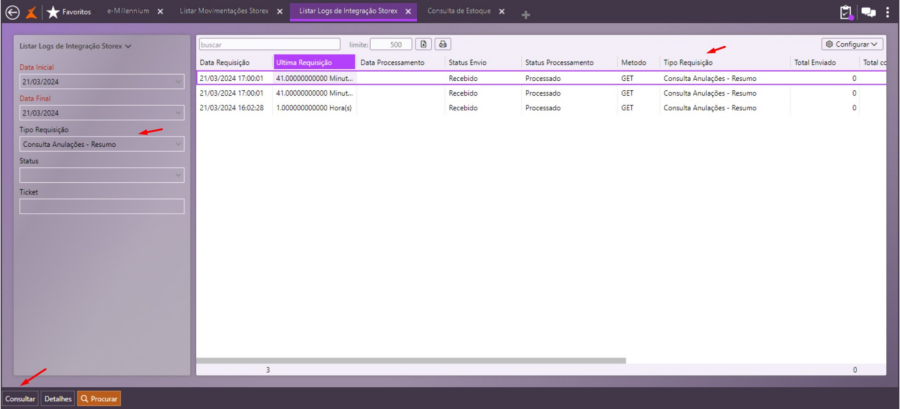Open Favoritos star menu
Viewport: 900px width, 409px height.
[x=69, y=12]
